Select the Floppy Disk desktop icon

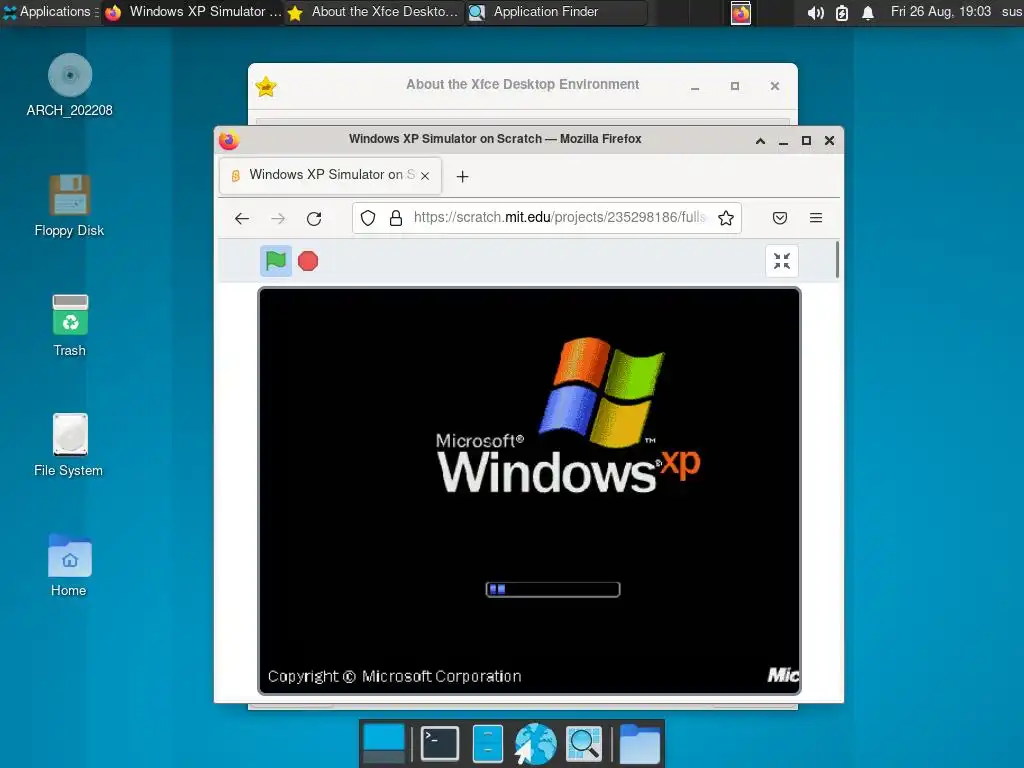[x=69, y=206]
